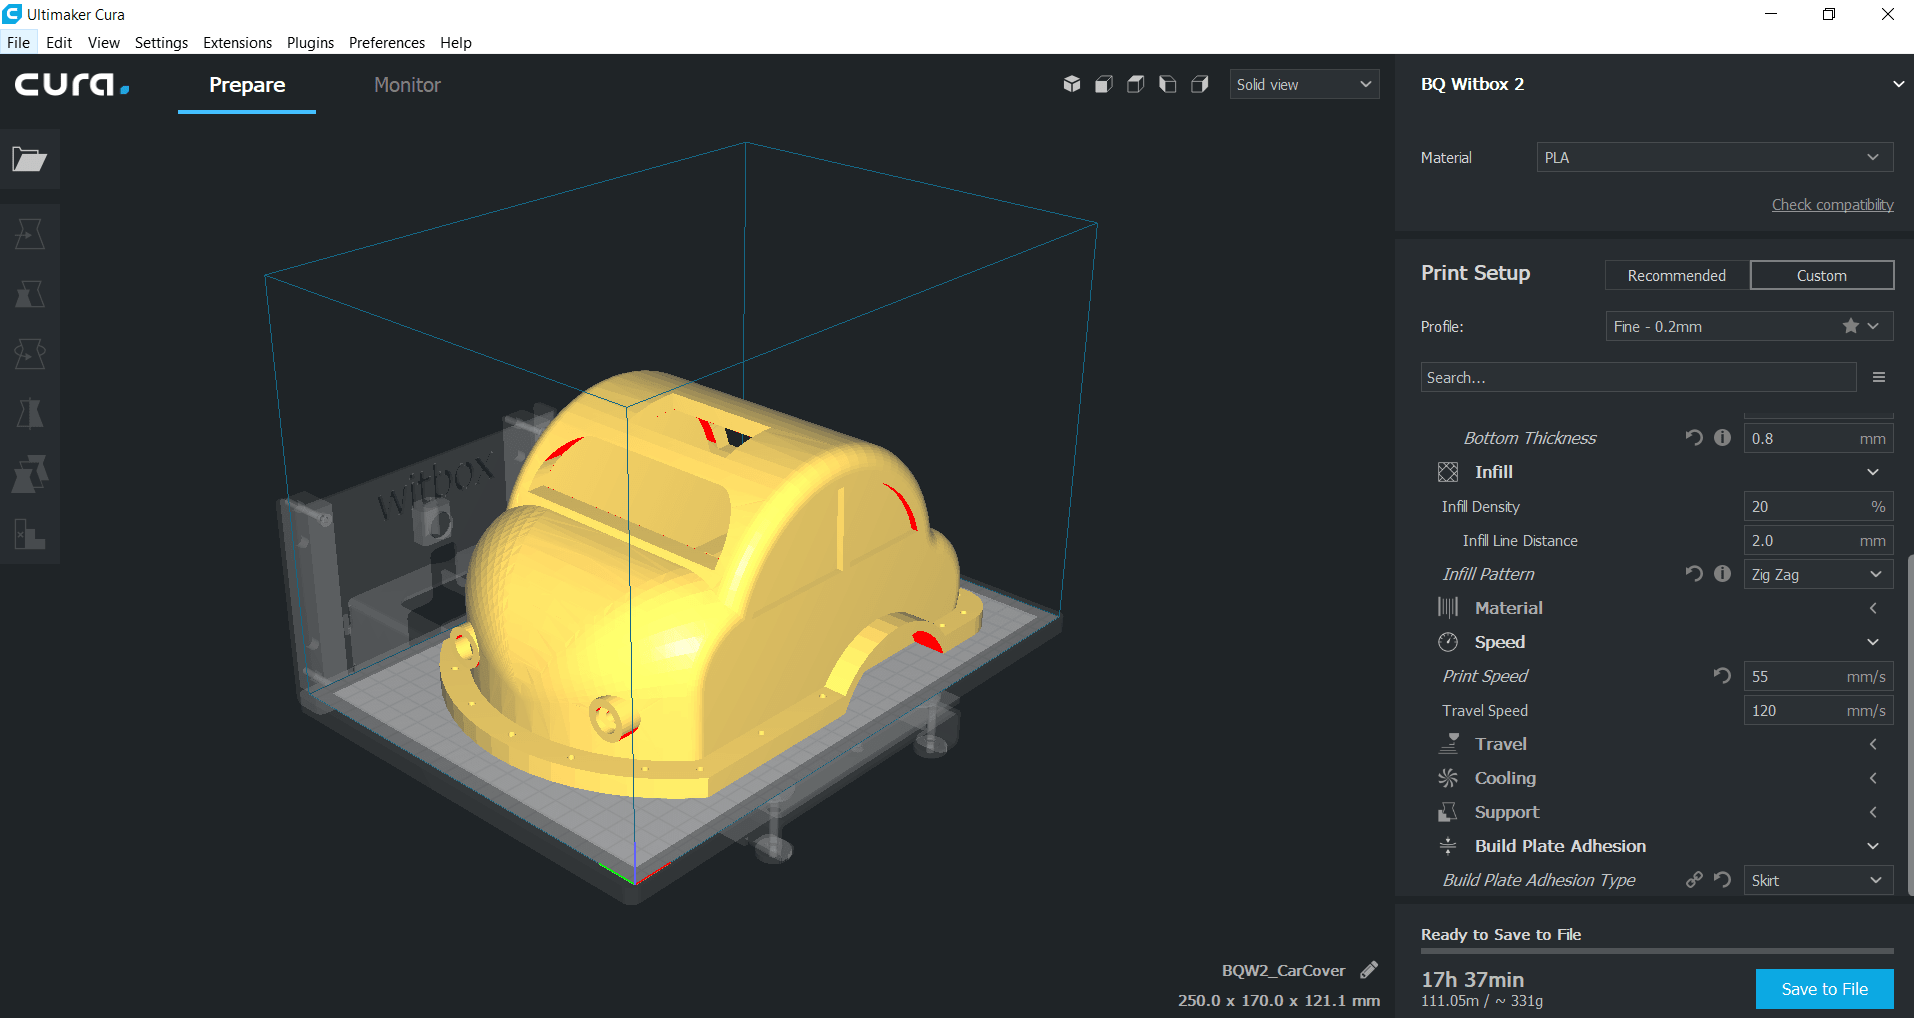The width and height of the screenshot is (1914, 1018).
Task: Select the Scale tool in left toolbar
Action: [29, 294]
